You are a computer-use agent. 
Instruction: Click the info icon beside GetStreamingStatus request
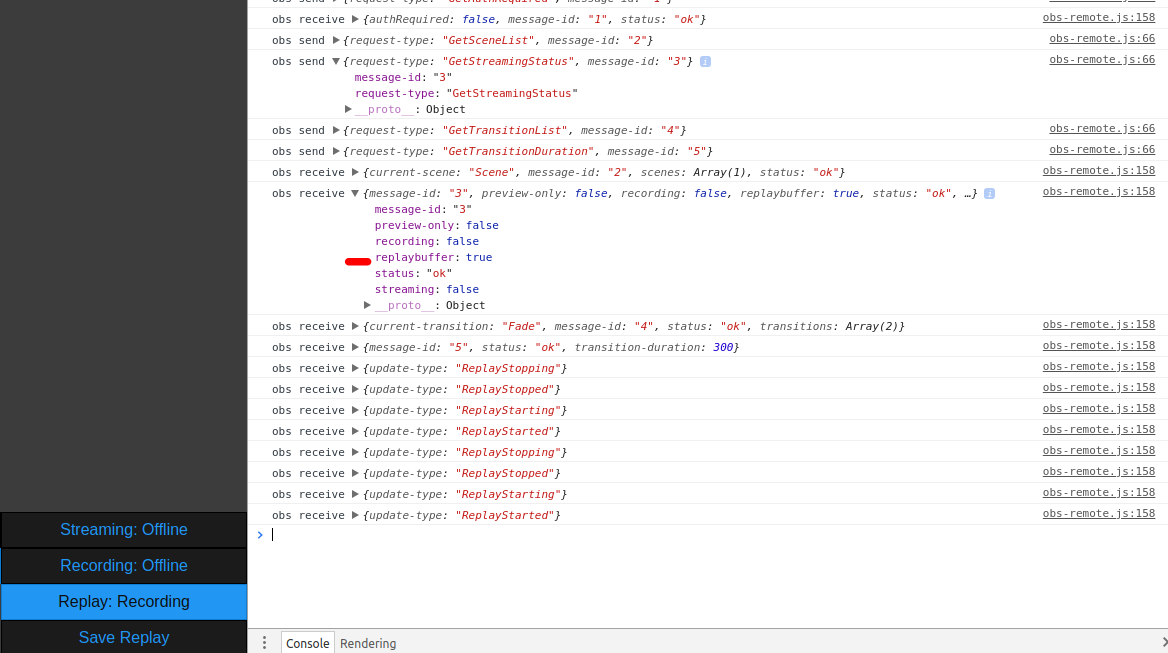pyautogui.click(x=707, y=61)
